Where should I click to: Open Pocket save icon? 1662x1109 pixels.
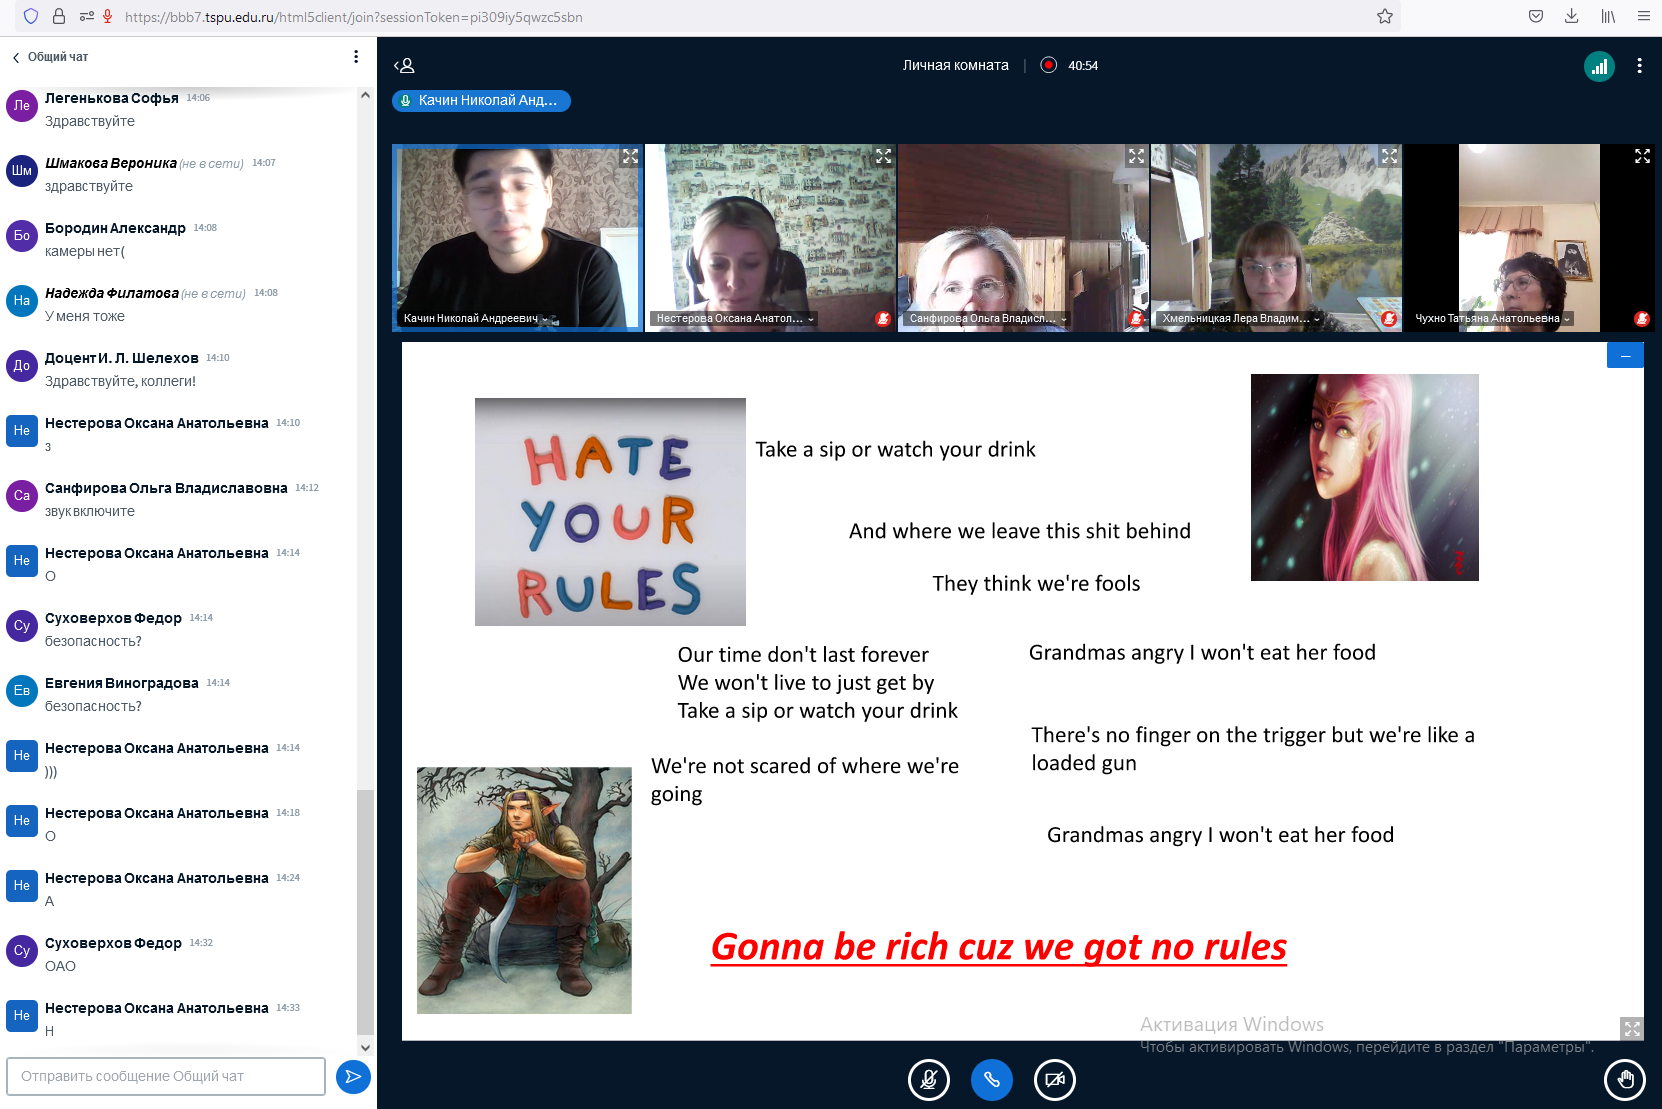(1536, 16)
